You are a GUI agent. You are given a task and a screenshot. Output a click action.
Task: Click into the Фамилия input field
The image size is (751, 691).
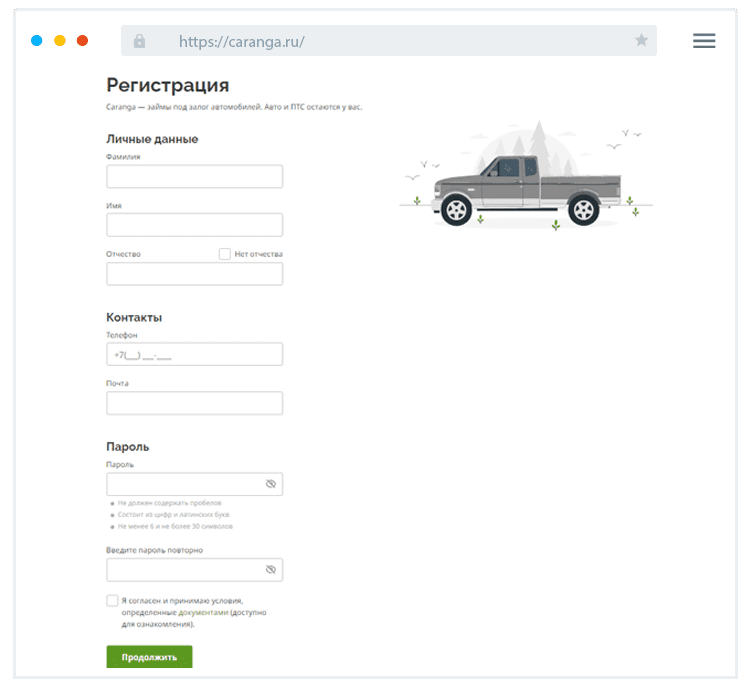pos(194,177)
